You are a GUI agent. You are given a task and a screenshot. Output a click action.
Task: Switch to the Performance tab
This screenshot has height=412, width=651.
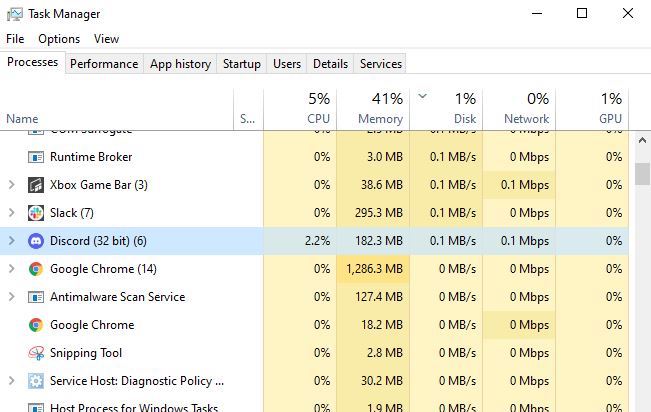104,64
